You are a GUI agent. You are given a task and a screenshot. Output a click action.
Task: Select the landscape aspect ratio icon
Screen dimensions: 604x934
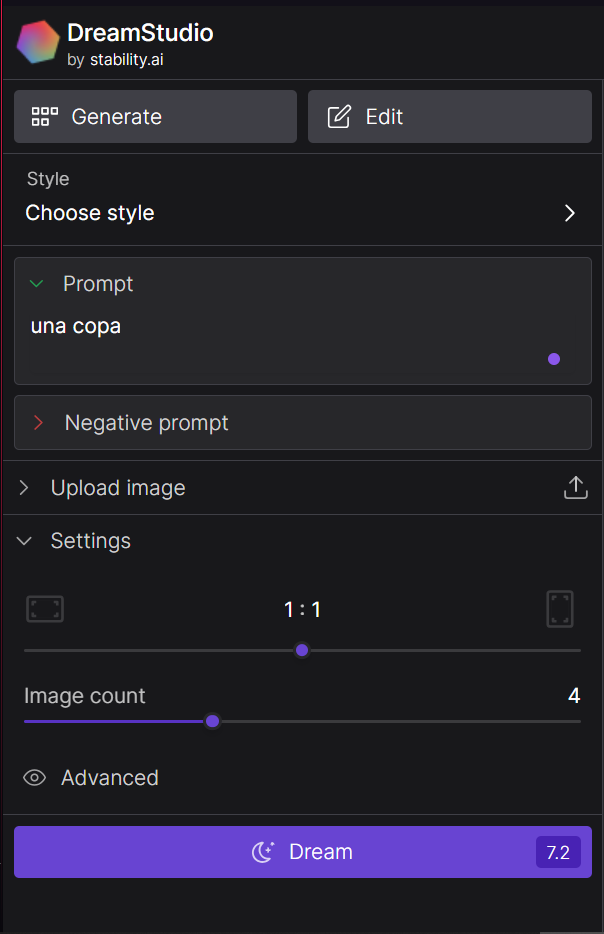click(x=45, y=609)
